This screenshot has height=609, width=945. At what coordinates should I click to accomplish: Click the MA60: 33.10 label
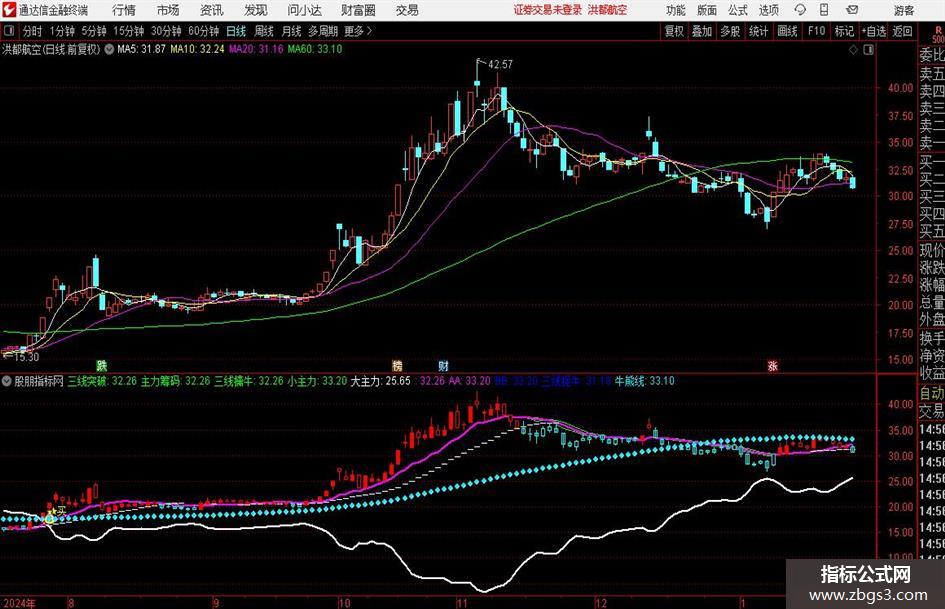click(315, 49)
